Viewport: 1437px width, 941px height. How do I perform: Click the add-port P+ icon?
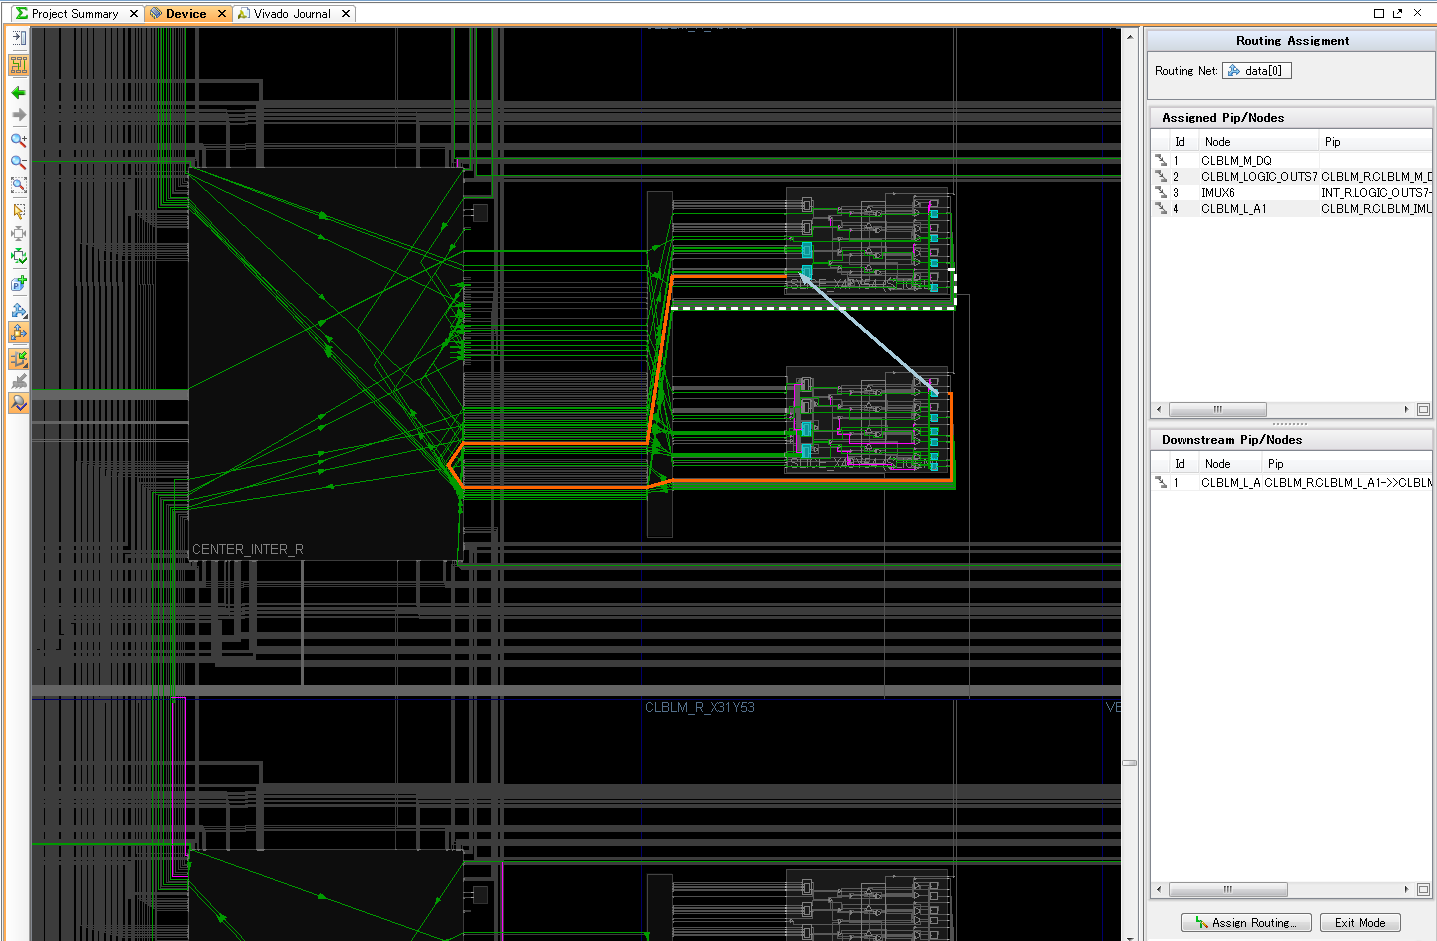click(x=18, y=283)
